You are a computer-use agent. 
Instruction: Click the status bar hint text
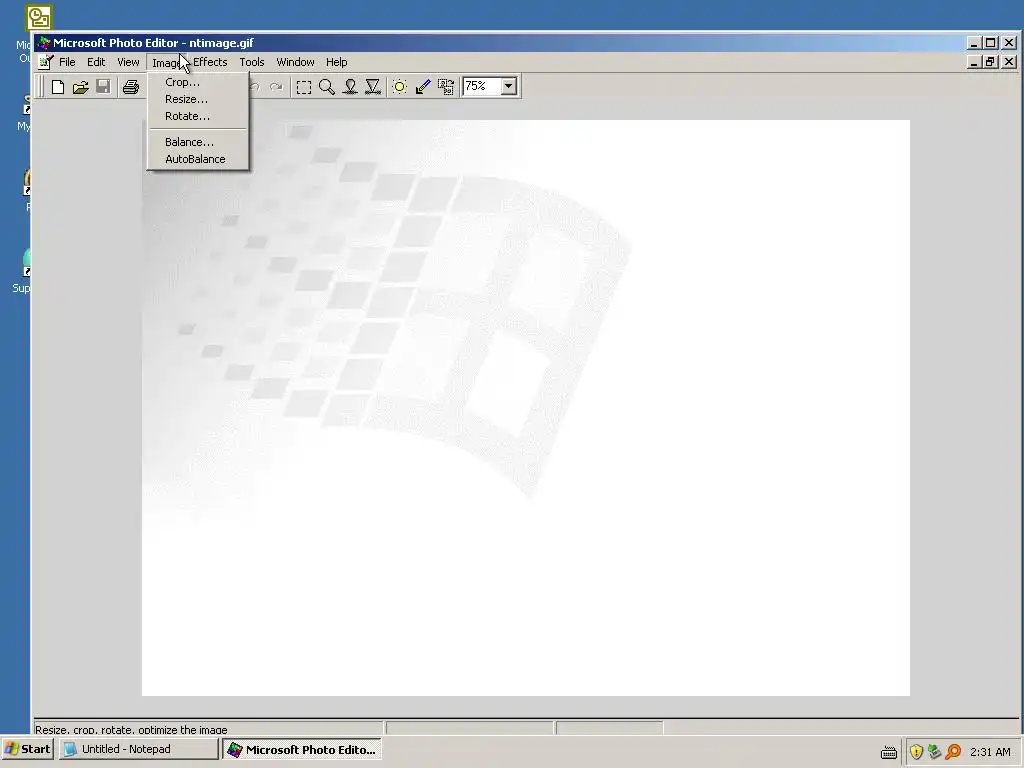click(131, 729)
